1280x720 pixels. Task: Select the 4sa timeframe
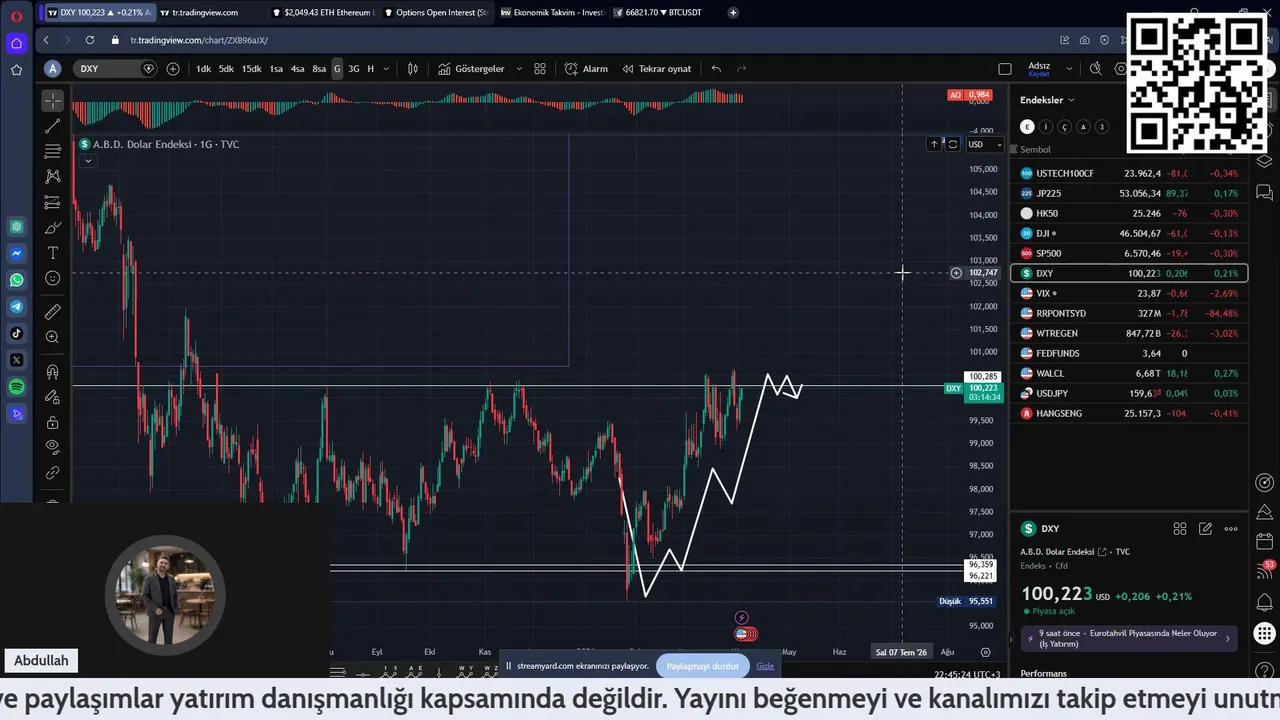click(x=297, y=69)
